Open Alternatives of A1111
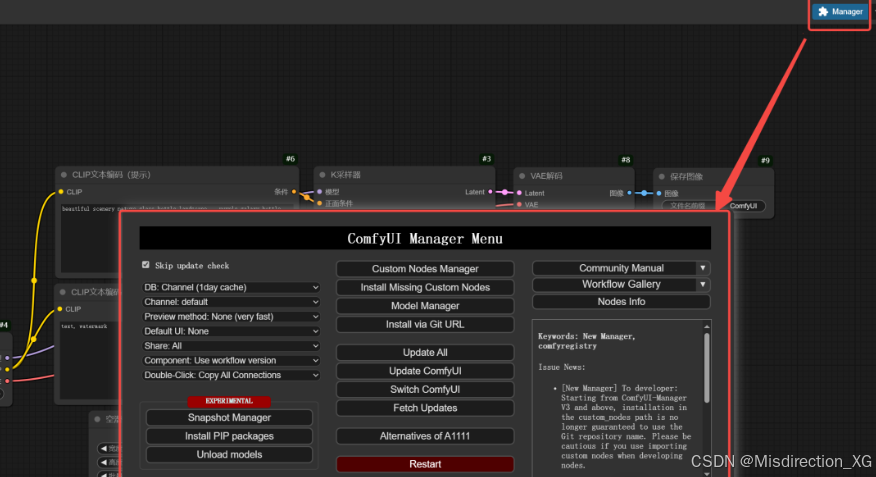 pos(425,436)
